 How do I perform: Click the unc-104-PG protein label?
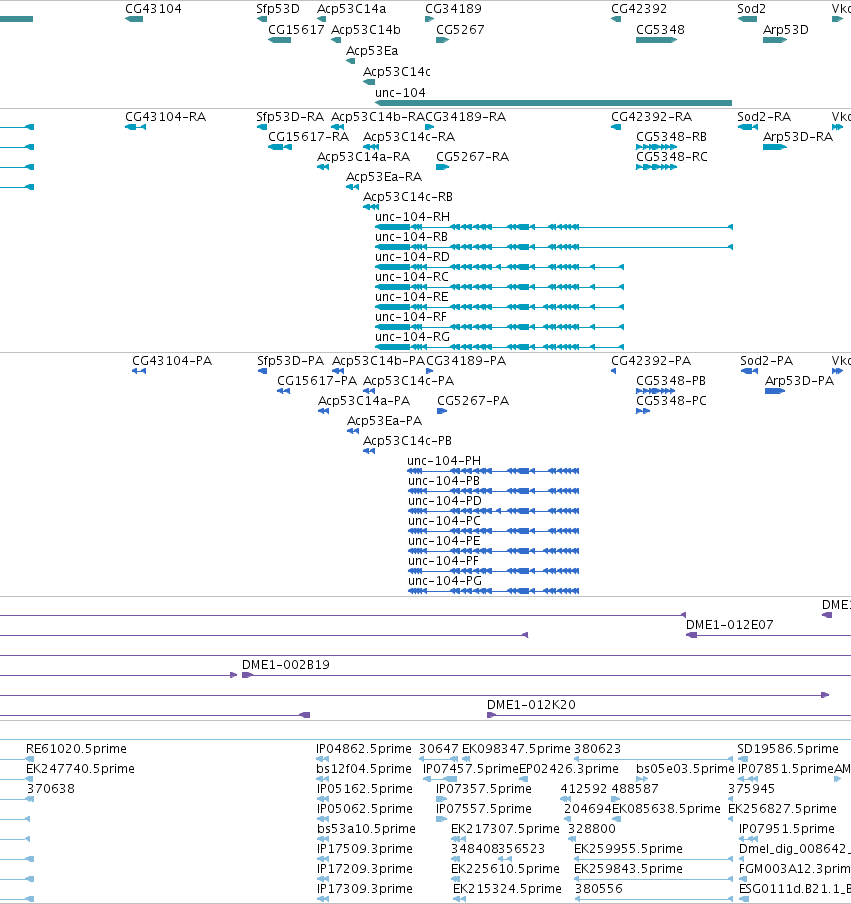coord(445,581)
